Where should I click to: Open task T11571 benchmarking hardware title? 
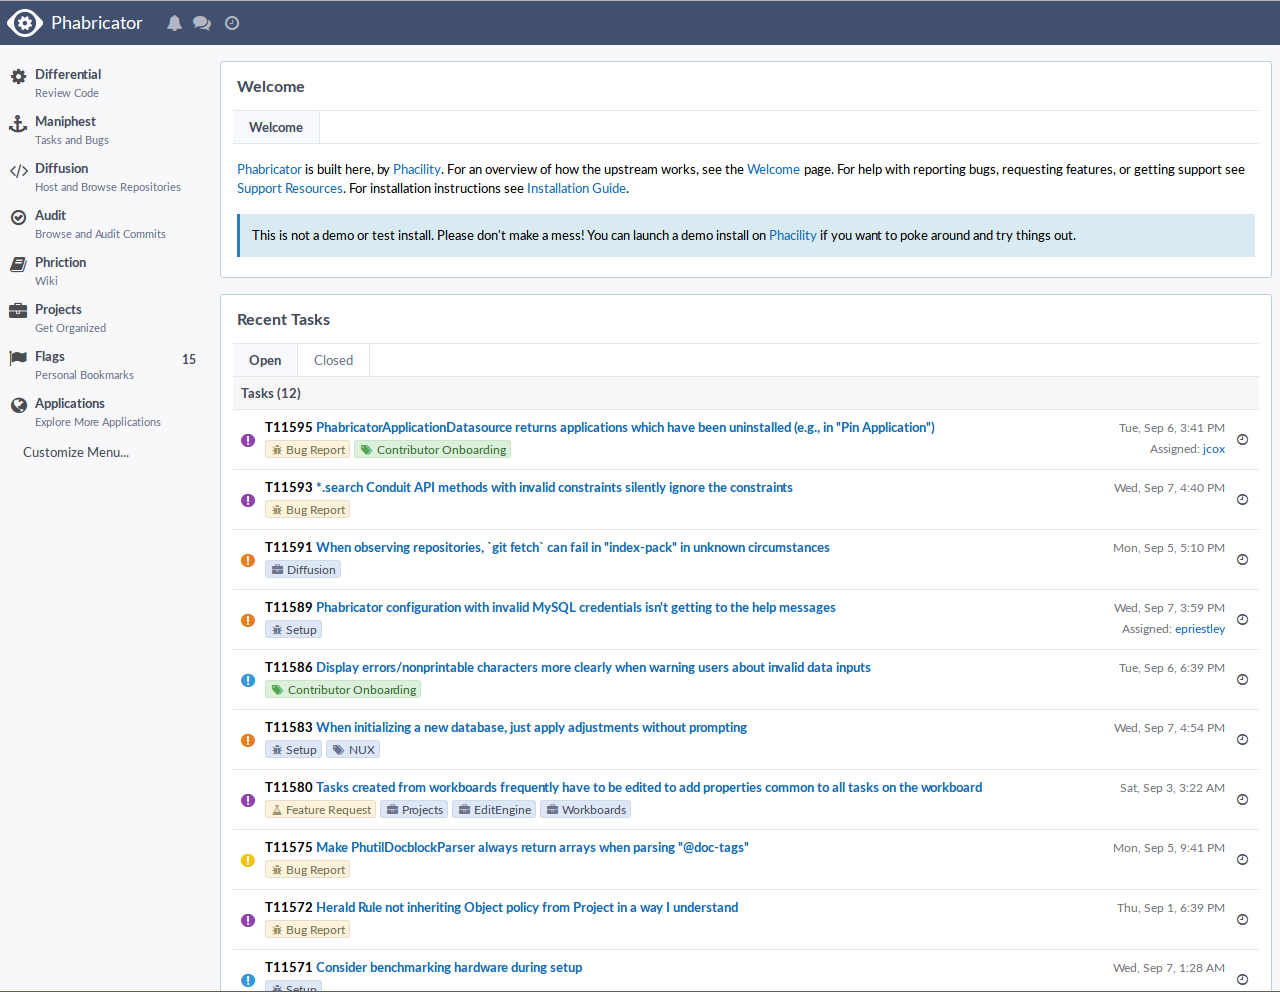coord(449,967)
